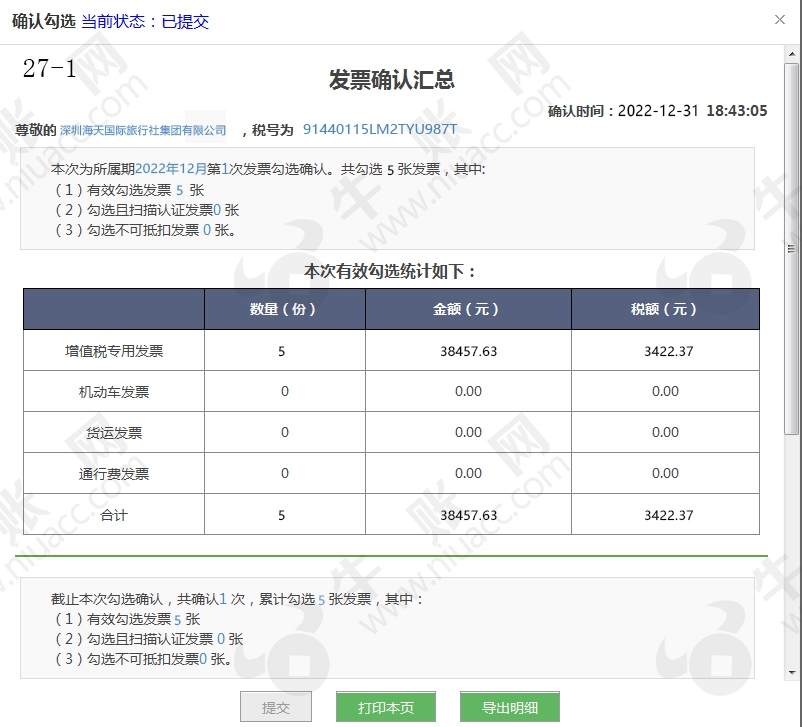Click the 发票确认汇总 heading

pyautogui.click(x=391, y=80)
